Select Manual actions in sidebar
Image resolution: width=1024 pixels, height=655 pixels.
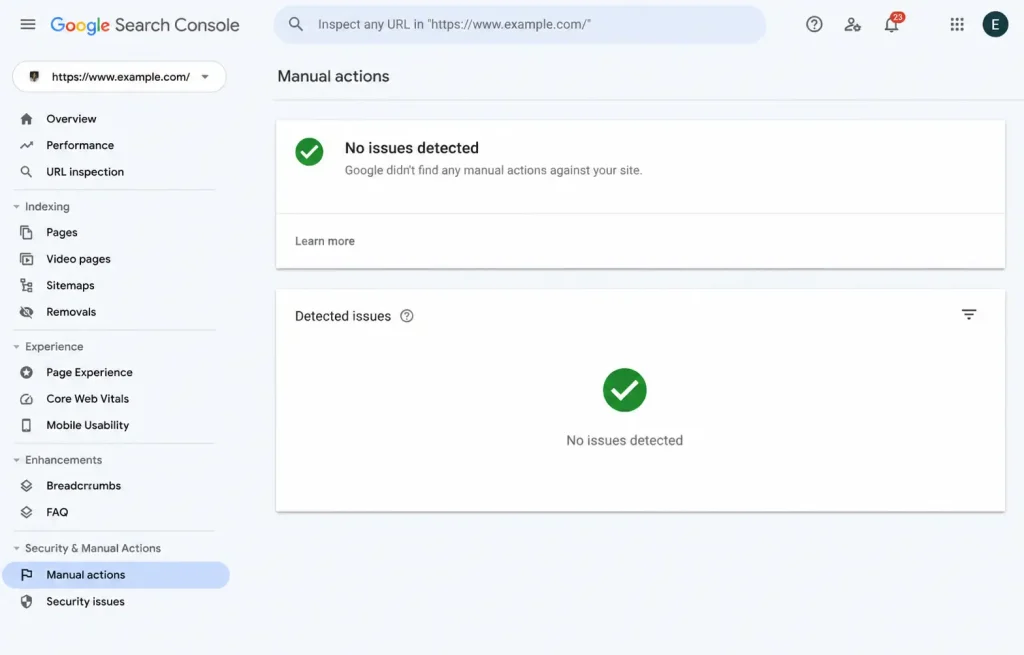pyautogui.click(x=115, y=575)
